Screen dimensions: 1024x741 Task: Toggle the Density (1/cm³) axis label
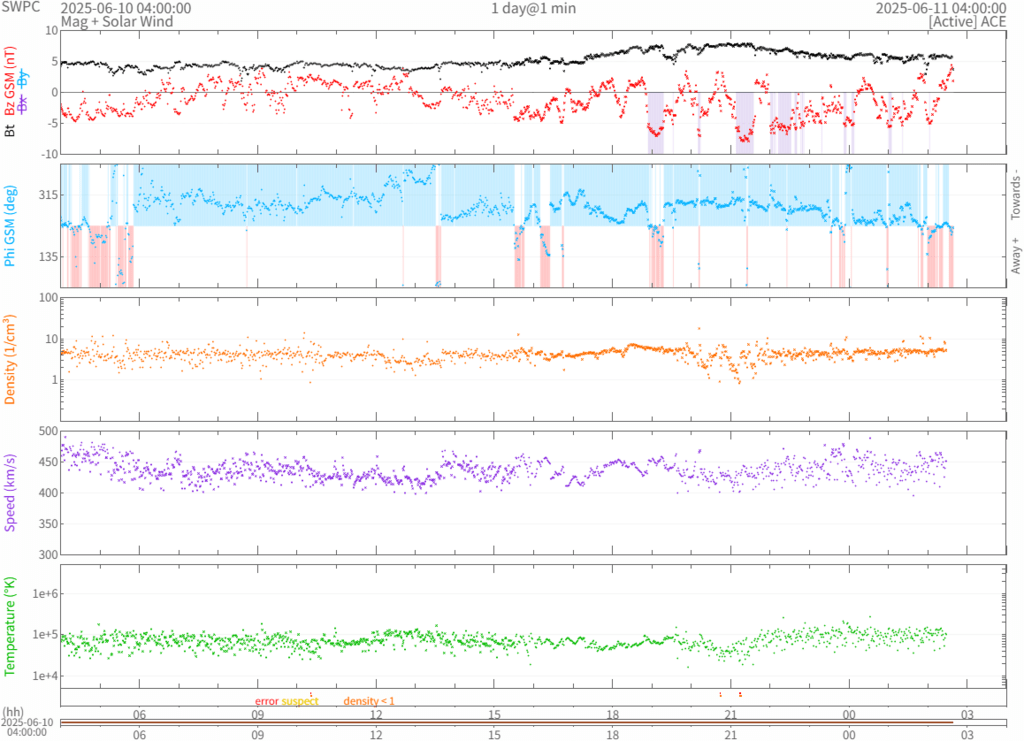click(x=10, y=359)
